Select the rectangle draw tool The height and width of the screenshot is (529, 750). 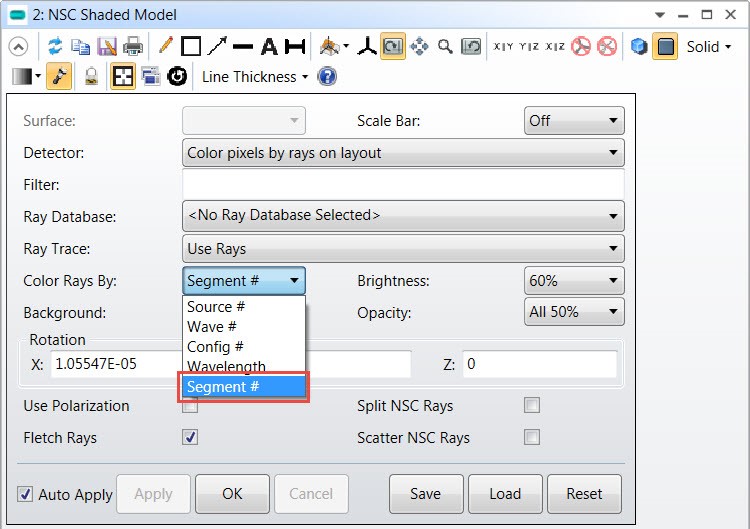[x=191, y=46]
